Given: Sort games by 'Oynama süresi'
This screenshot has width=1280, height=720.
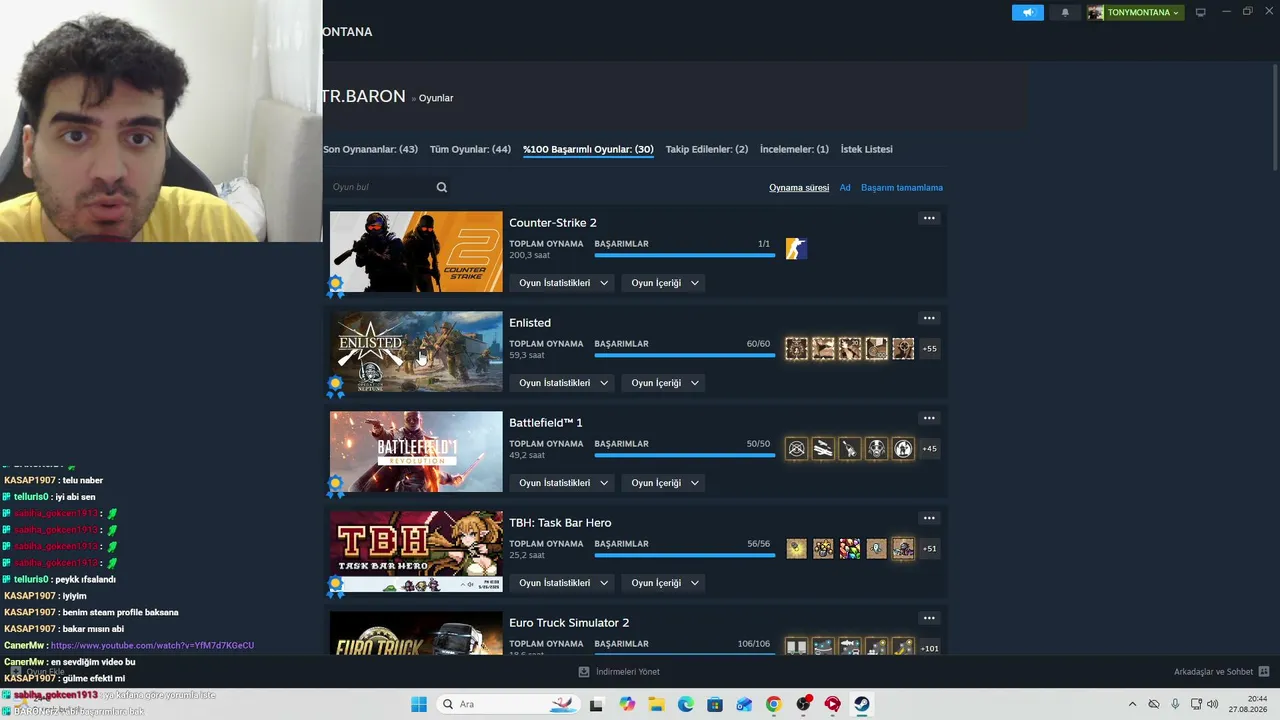Looking at the screenshot, I should click(799, 187).
